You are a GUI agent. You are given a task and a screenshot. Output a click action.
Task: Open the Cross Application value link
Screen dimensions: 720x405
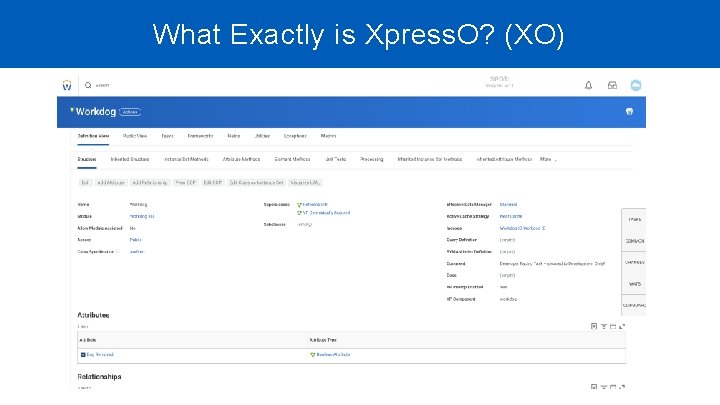[137, 252]
